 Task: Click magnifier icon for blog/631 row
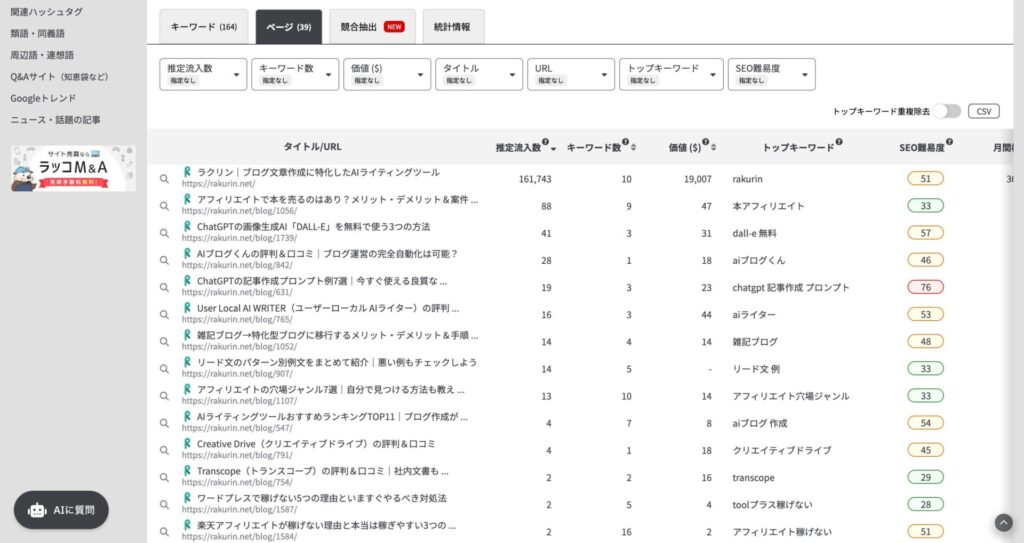coord(164,288)
